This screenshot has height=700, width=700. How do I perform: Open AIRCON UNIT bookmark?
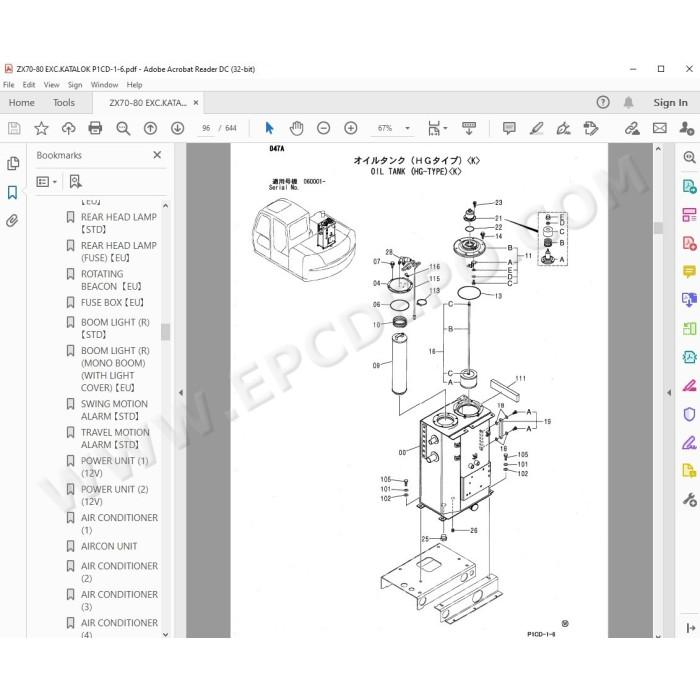(109, 546)
